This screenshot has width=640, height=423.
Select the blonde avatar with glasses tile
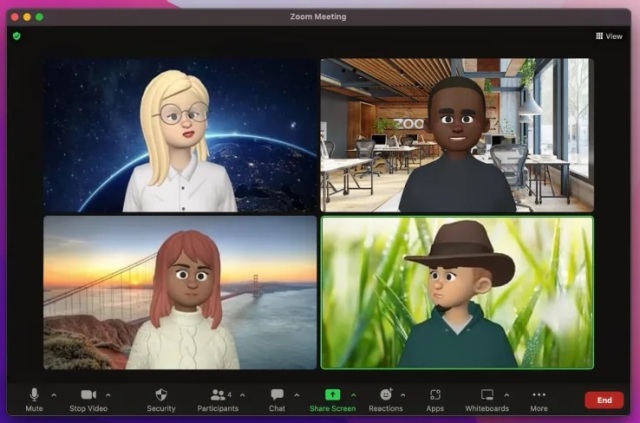tap(180, 135)
